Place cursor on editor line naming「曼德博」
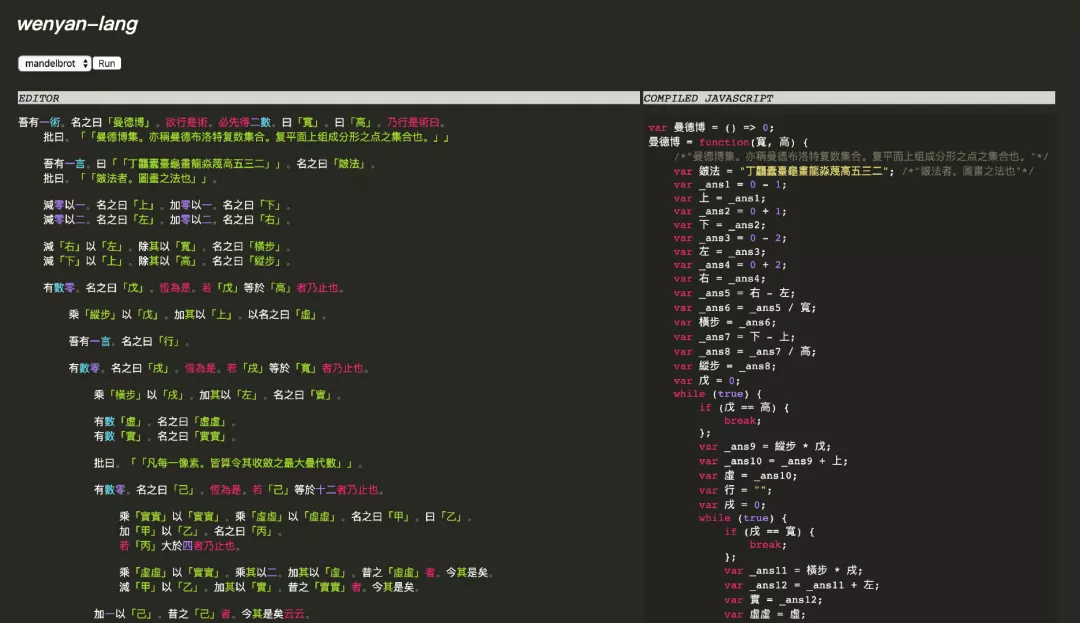Screen dimensions: 1080x623 click(233, 123)
